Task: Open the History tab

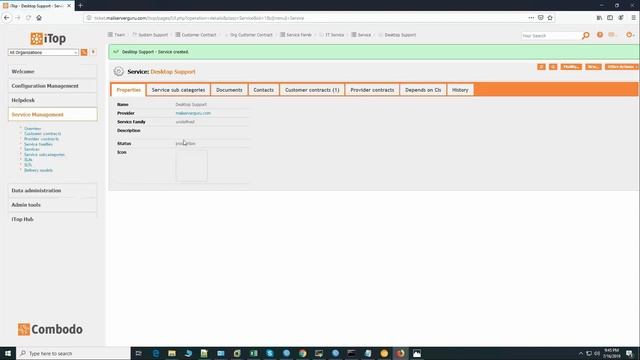Action: 460,90
